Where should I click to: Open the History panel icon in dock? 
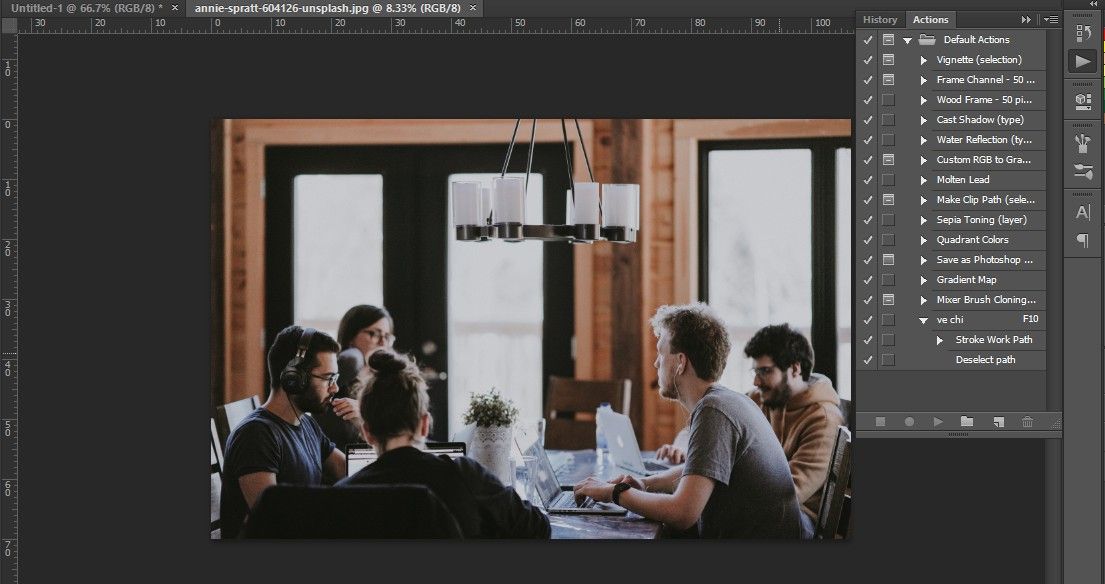1082,34
